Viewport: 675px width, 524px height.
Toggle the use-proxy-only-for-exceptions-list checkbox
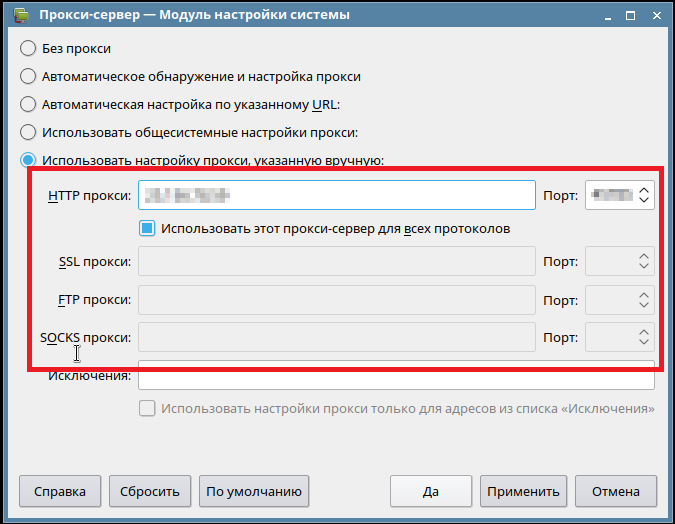(x=147, y=408)
